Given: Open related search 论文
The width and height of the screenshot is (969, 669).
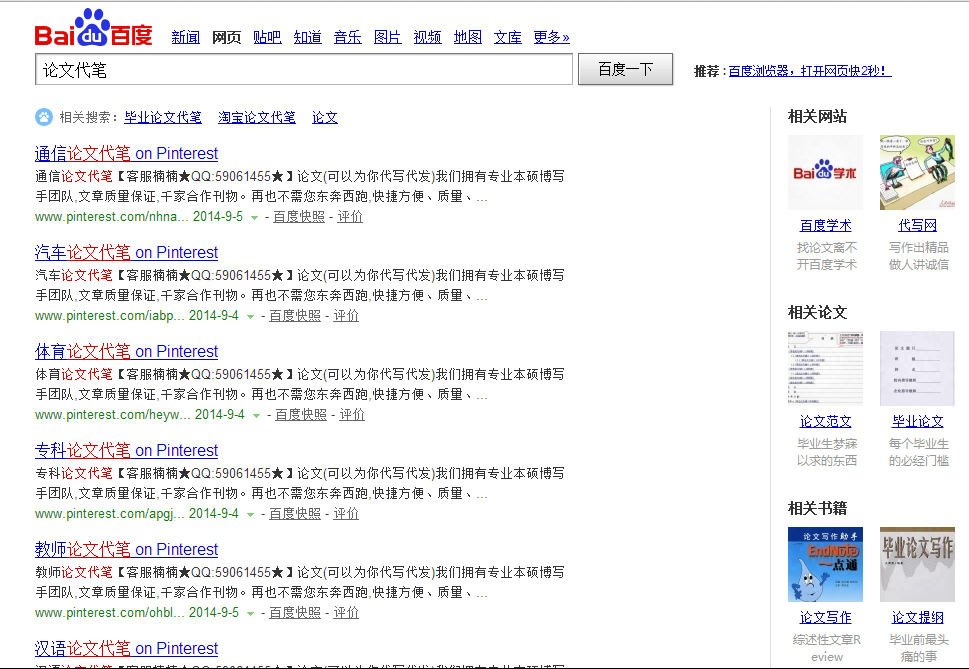Looking at the screenshot, I should click(x=324, y=117).
